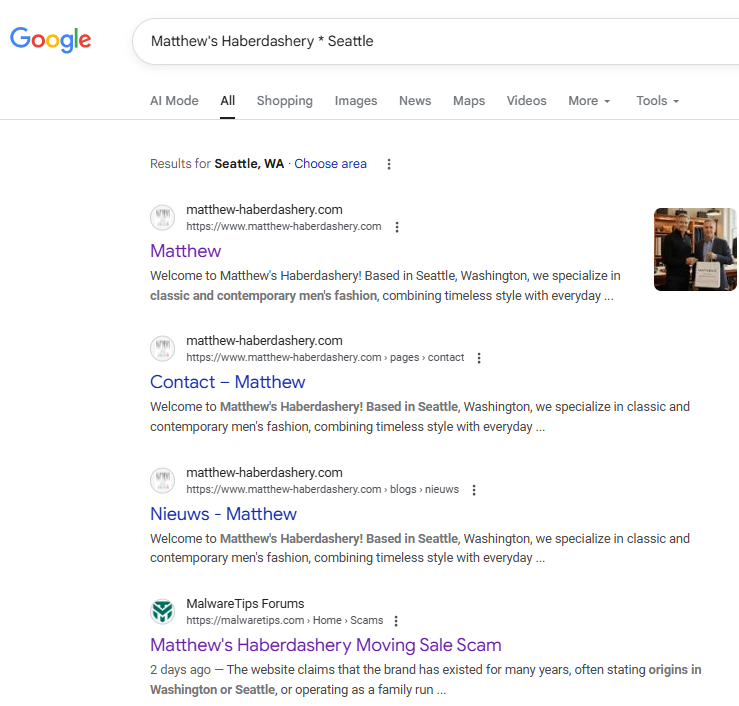Open three-dot menu for MalwareTips result
The height and width of the screenshot is (706, 739).
396,621
